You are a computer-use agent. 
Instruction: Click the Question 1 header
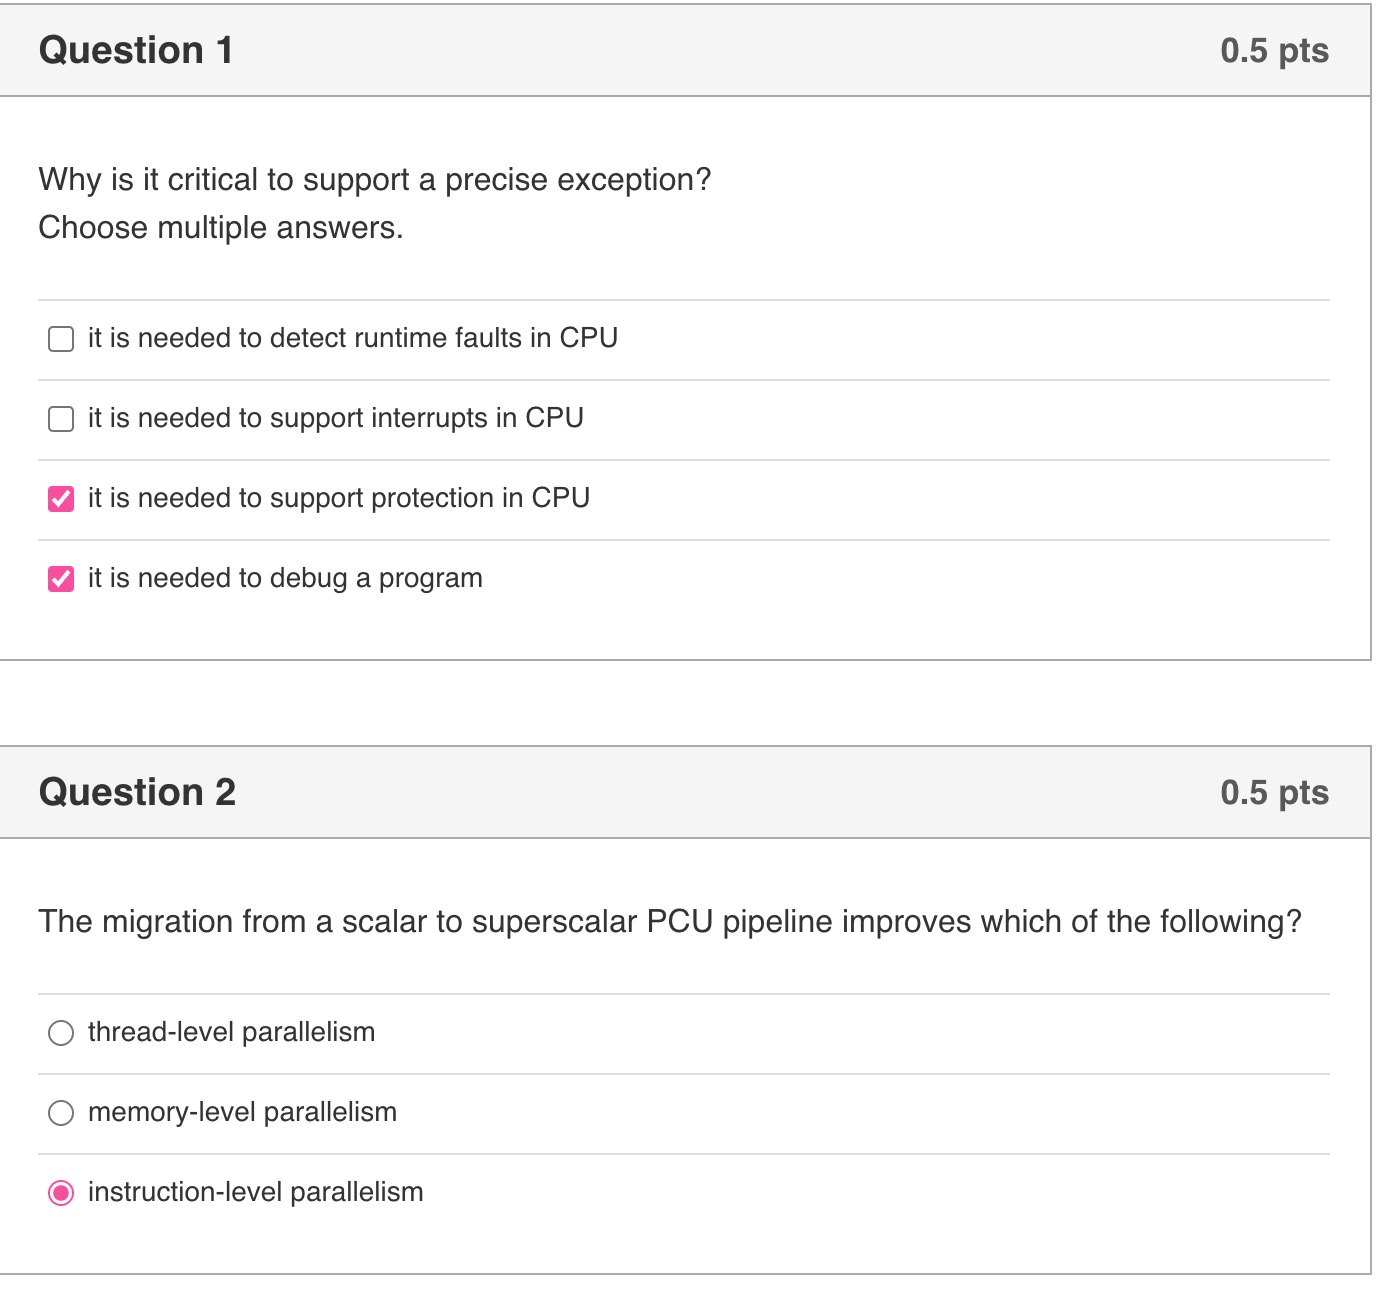pyautogui.click(x=135, y=49)
